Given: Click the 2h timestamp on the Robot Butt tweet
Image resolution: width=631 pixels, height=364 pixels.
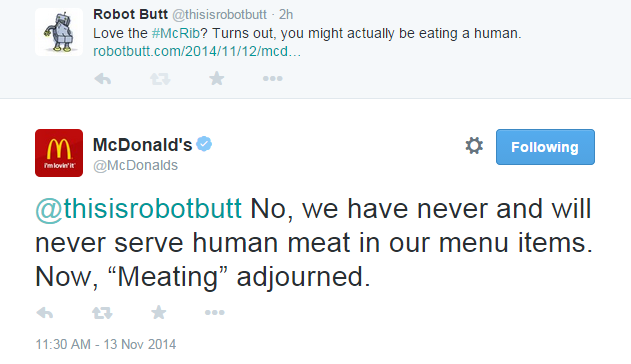Looking at the screenshot, I should pyautogui.click(x=286, y=14).
